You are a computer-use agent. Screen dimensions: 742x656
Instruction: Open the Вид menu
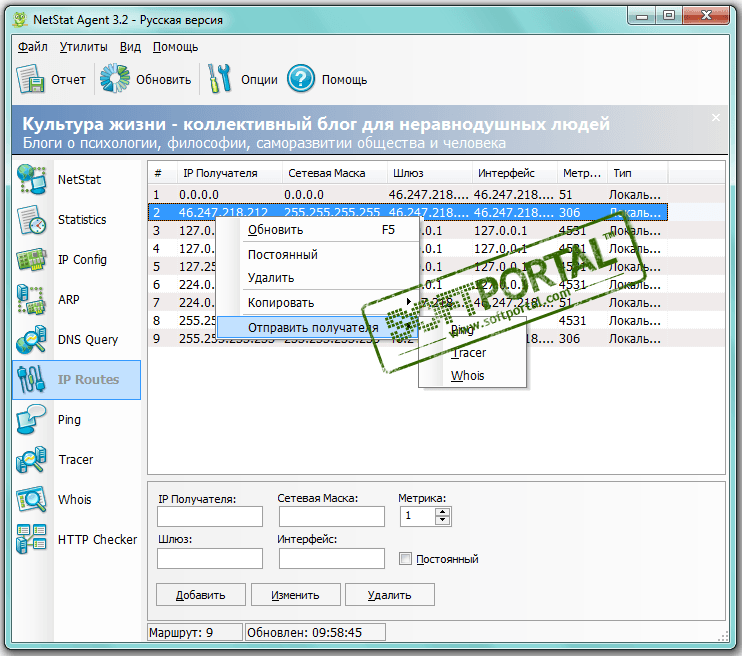coord(130,47)
